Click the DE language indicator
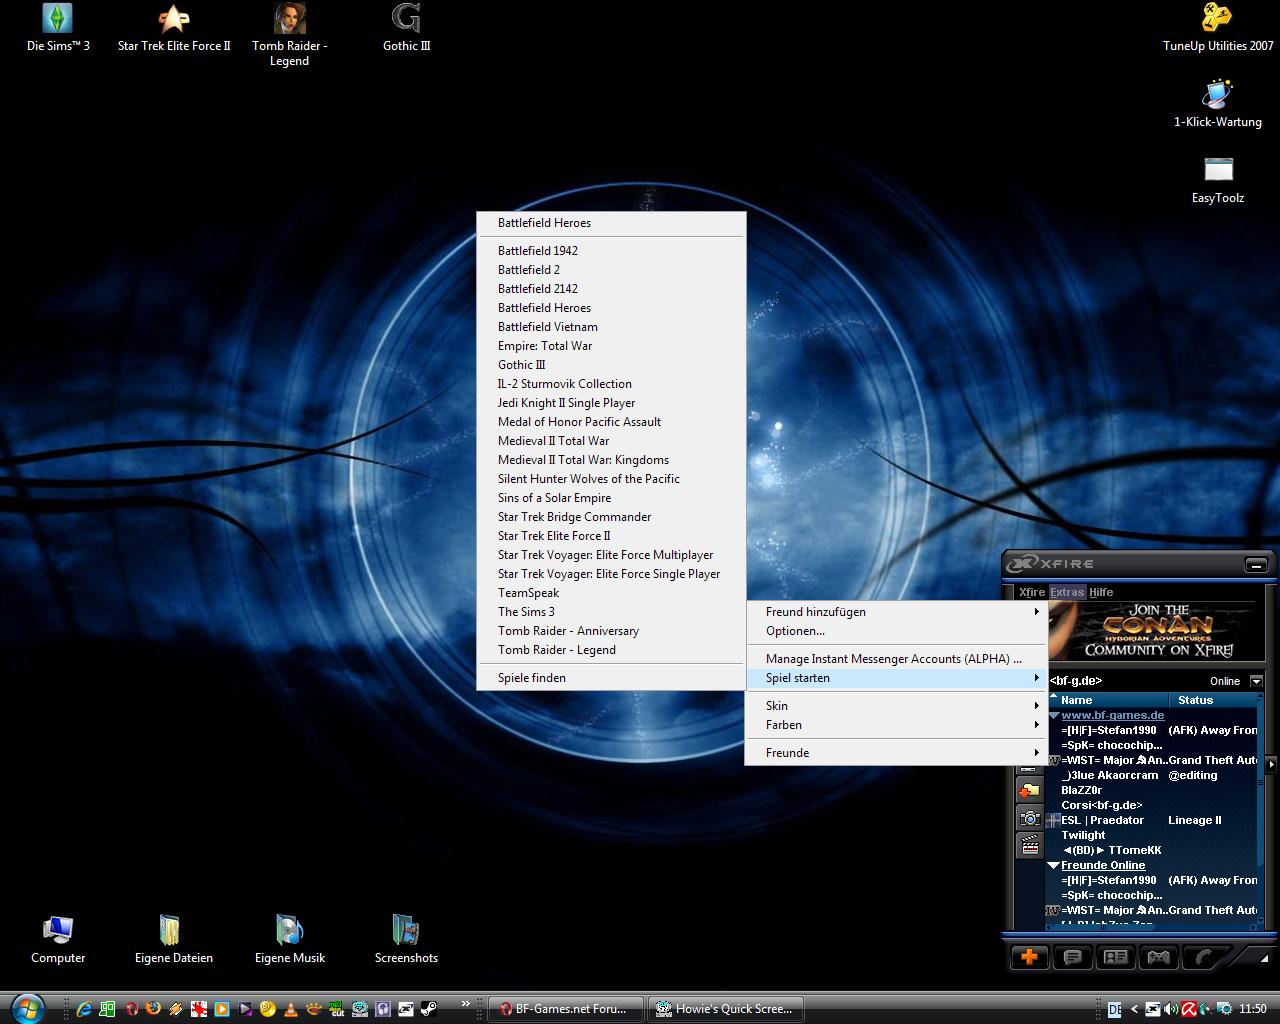1280x1024 pixels. [x=1115, y=1009]
